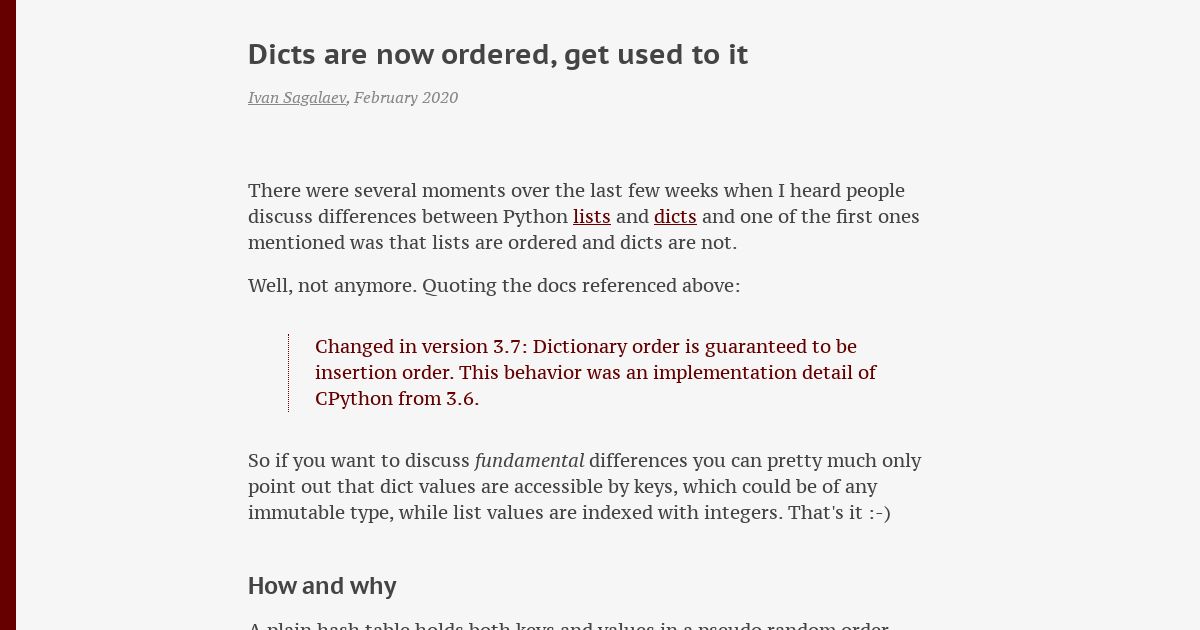Click the dotted border beside the blockquote
Viewport: 1200px width, 630px height.
288,373
